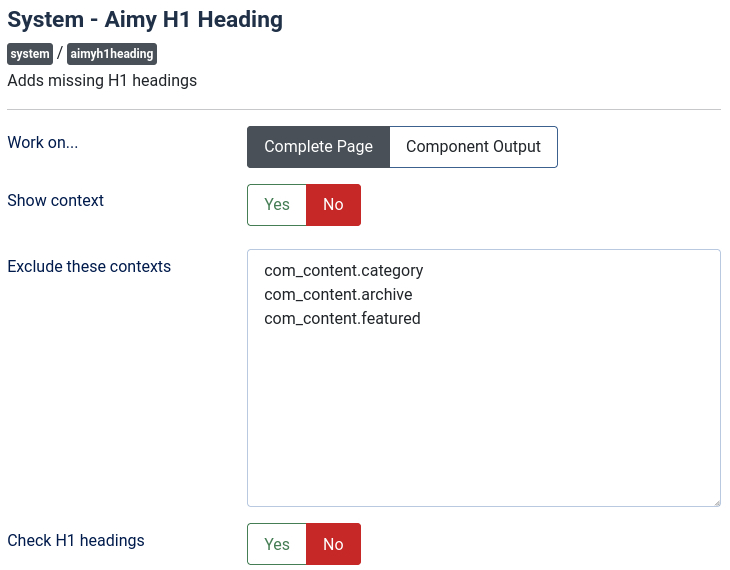Click the 'System - Aimy H1 Heading' title
730x570 pixels.
(x=145, y=19)
